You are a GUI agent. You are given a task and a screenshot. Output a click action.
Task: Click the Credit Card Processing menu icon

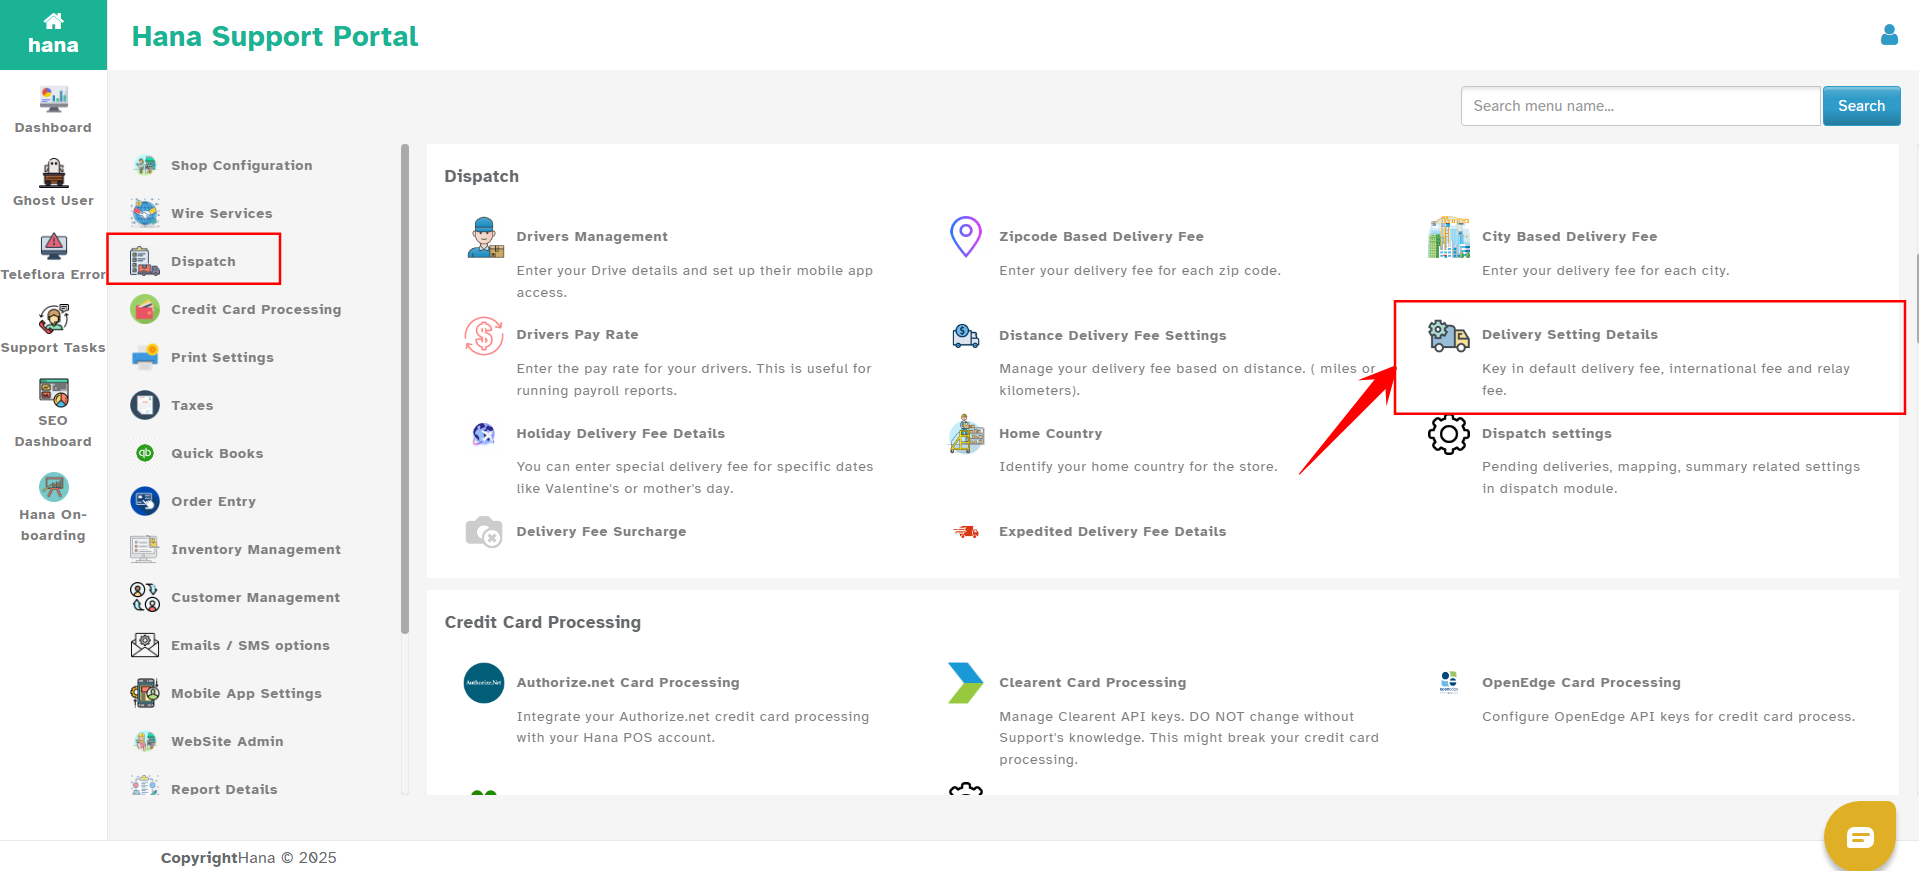pyautogui.click(x=145, y=309)
